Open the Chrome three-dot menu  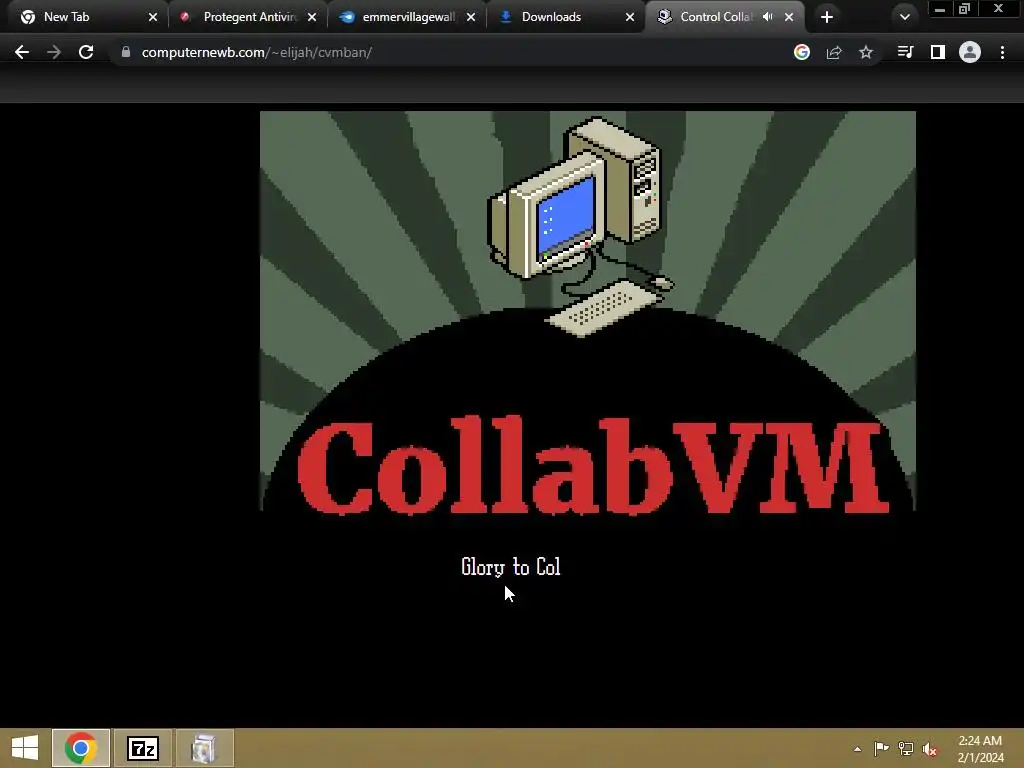pyautogui.click(x=1002, y=52)
